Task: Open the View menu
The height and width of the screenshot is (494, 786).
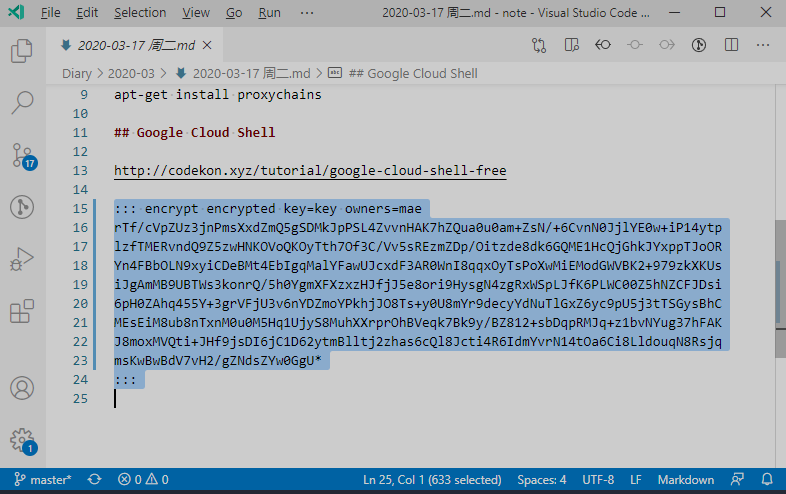Action: (195, 13)
